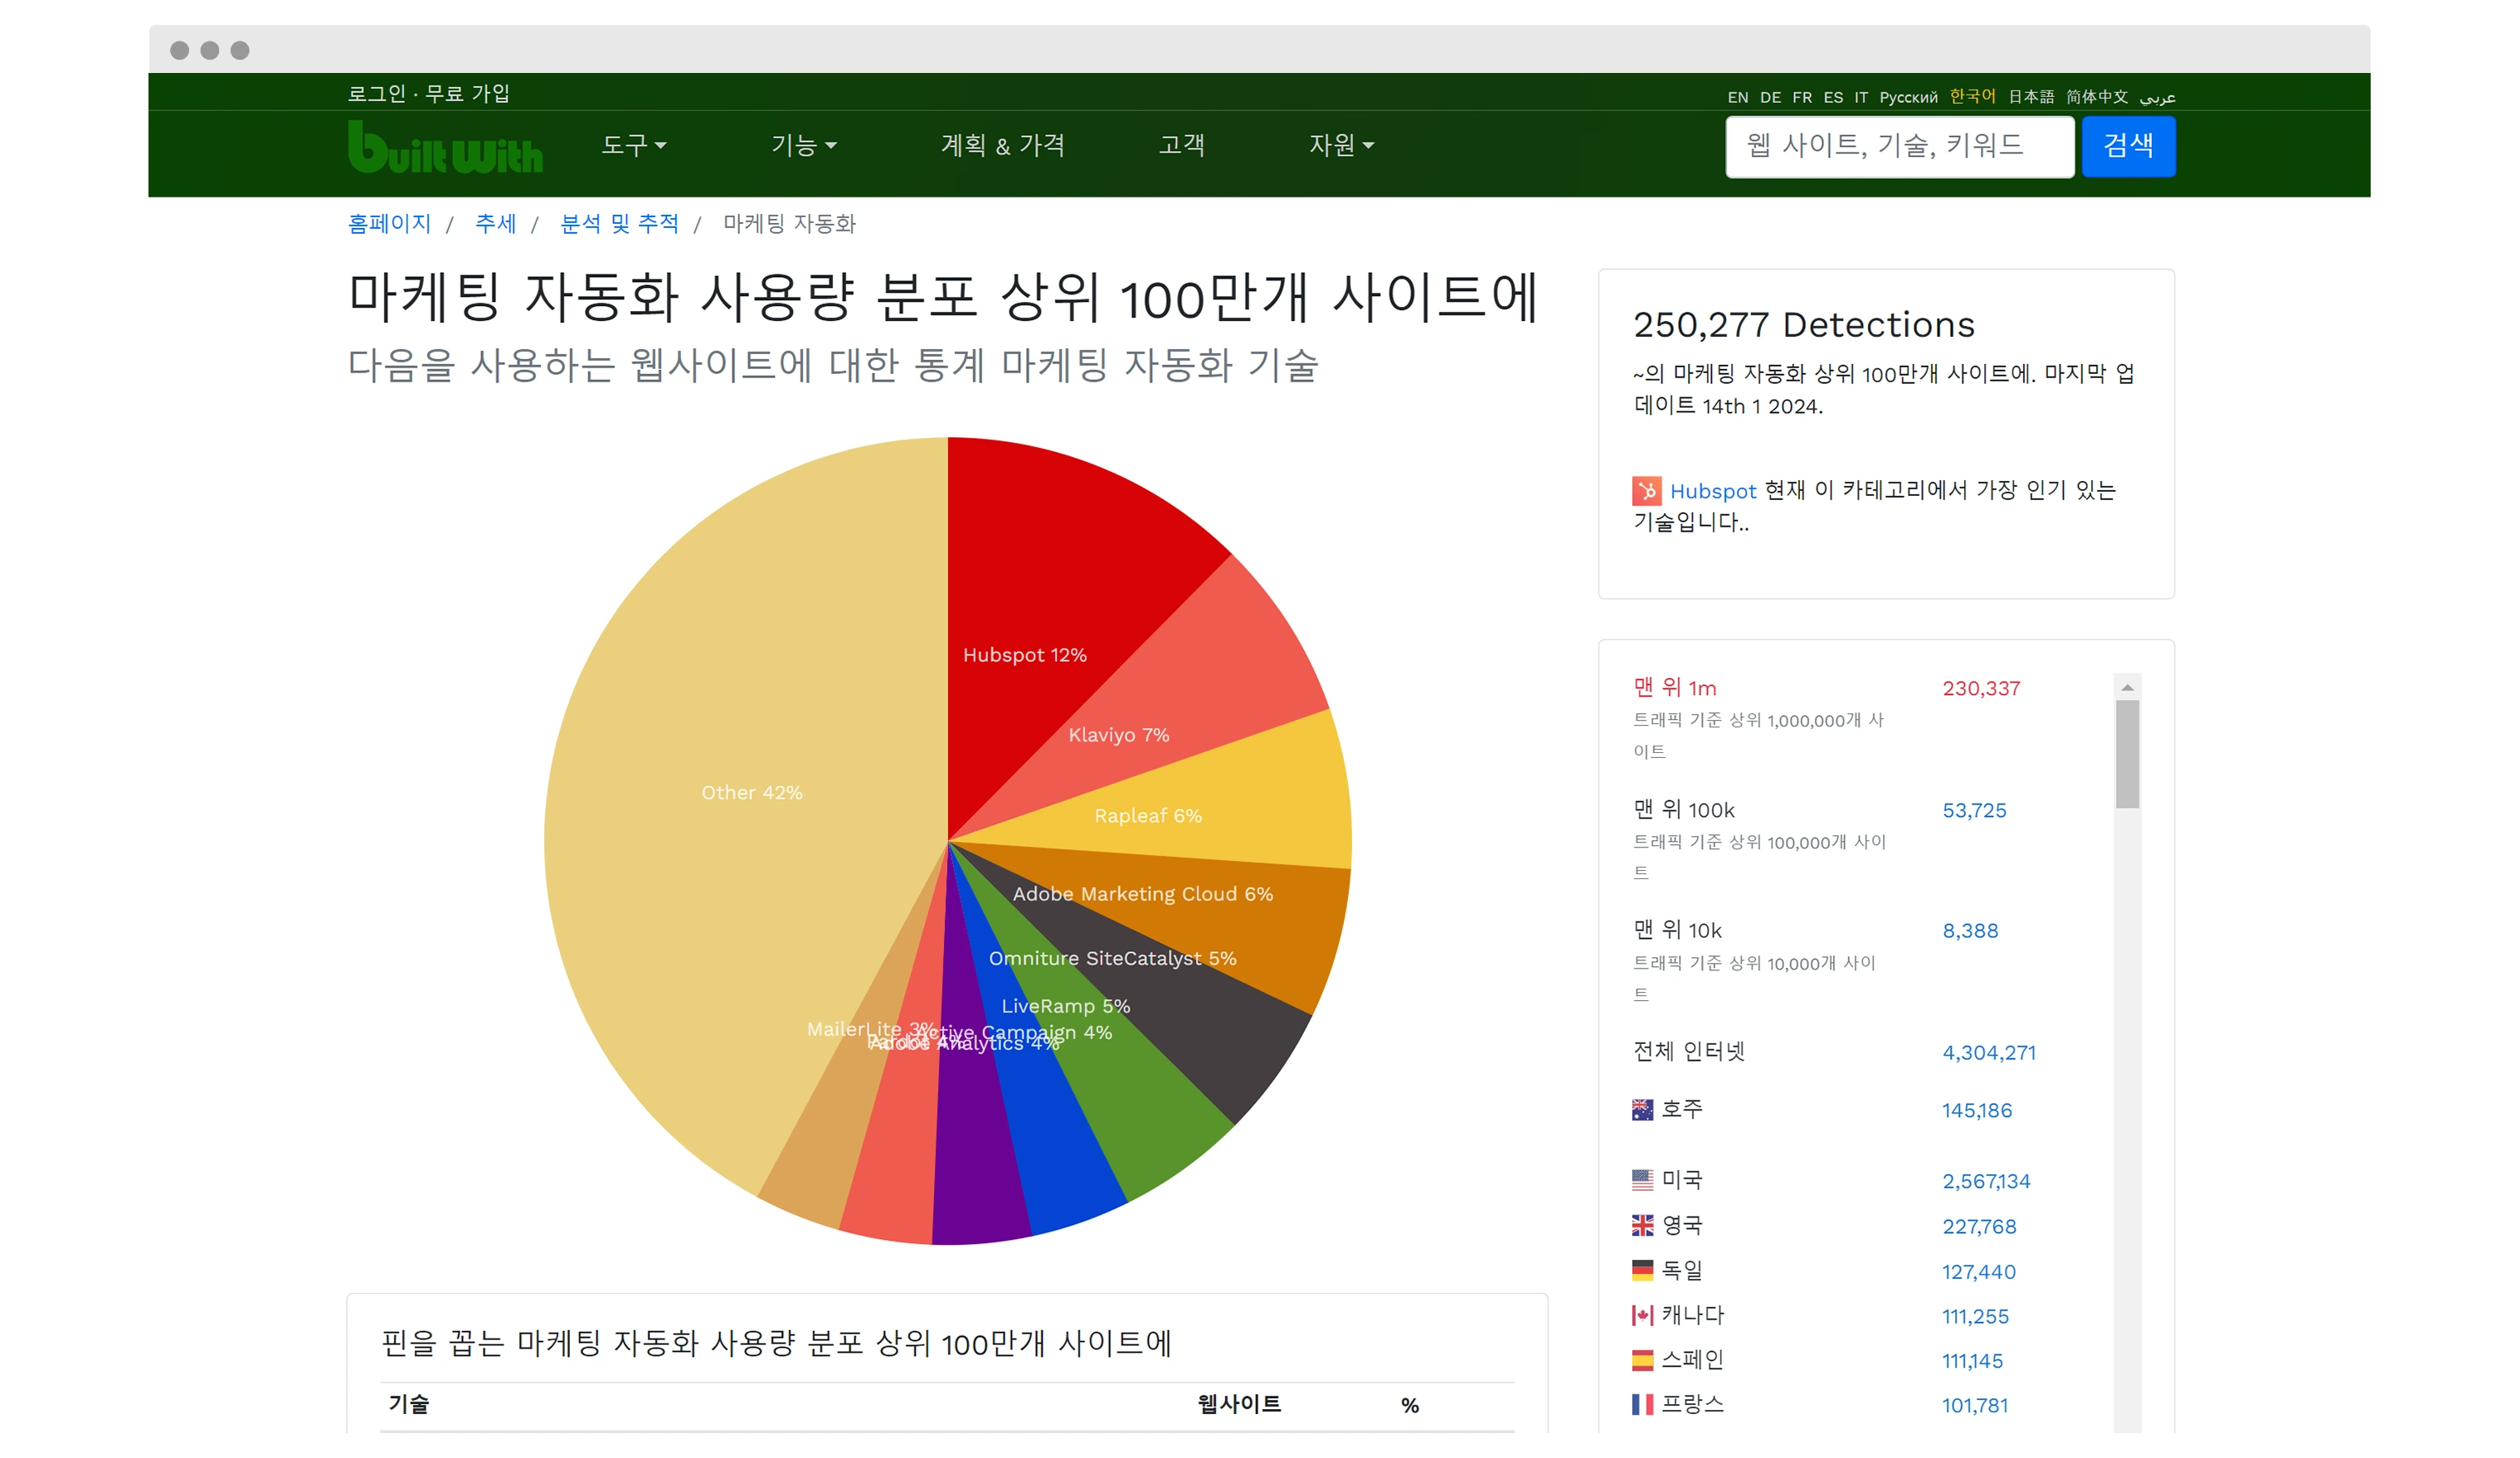Click the Spain flag icon
Screen dimensions: 2520x1458
[x=1642, y=1360]
